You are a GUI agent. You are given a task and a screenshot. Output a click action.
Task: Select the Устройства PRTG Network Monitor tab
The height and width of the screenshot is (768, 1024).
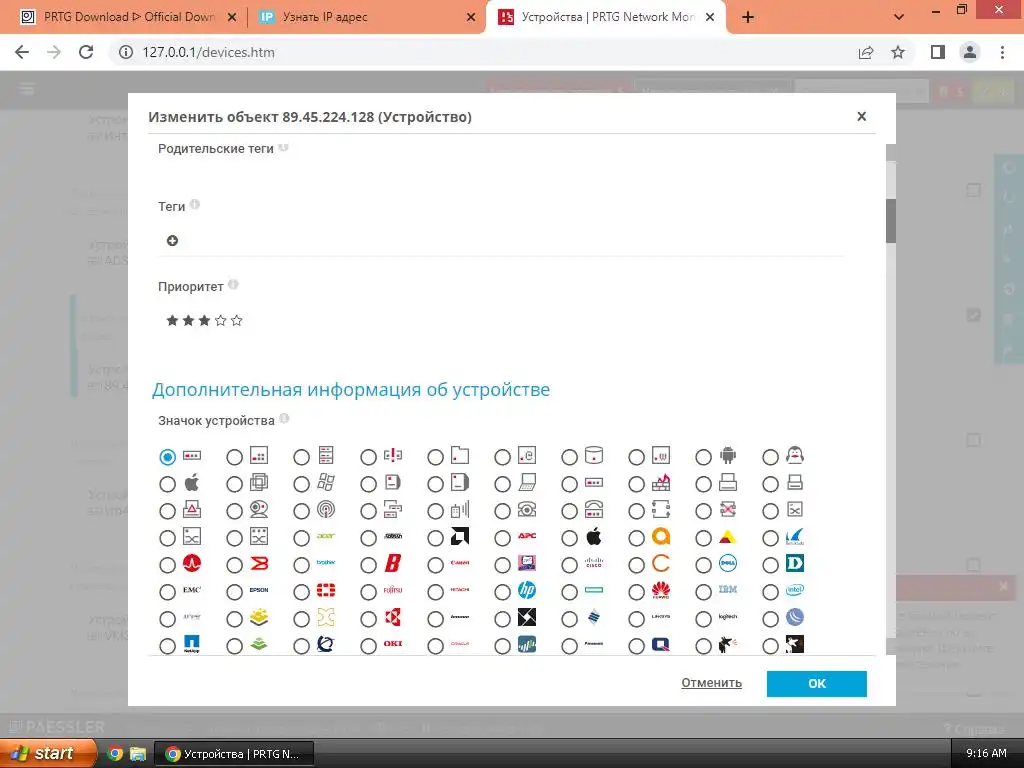[x=605, y=17]
